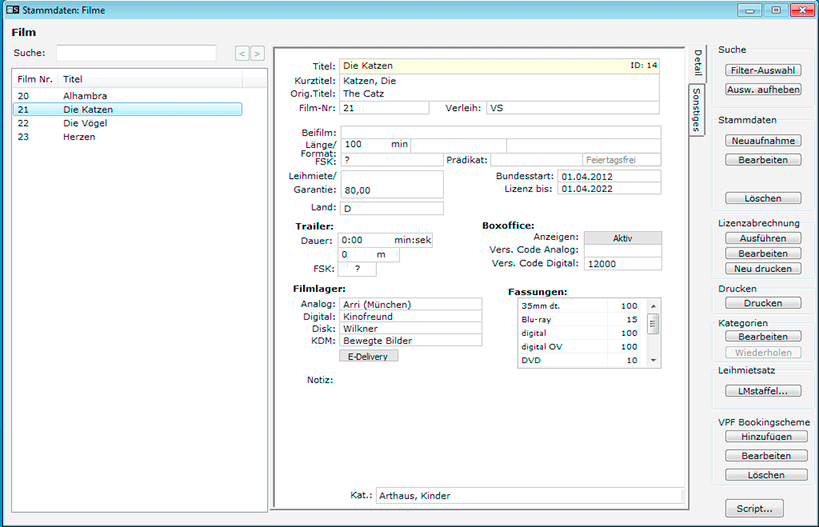Click the Suche search input field

coord(136,53)
